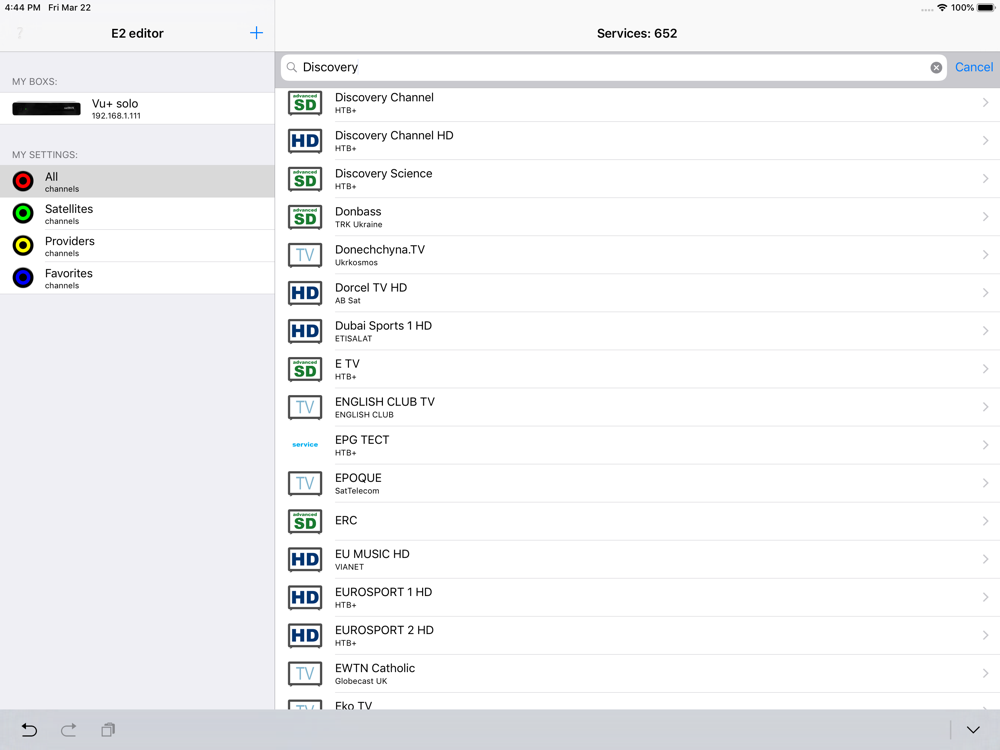Screen dimensions: 1000x750
Task: Select the ENGLISH CLUB TV title
Action: (385, 402)
